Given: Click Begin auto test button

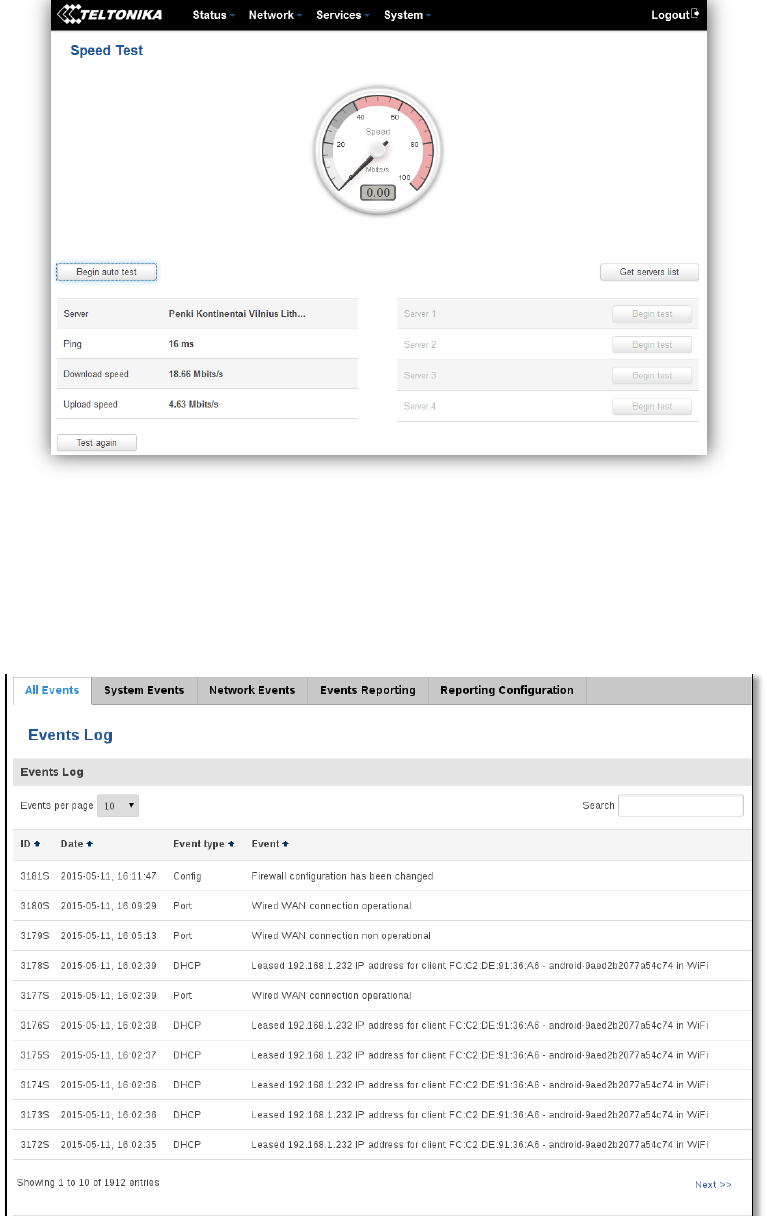Looking at the screenshot, I should (107, 272).
